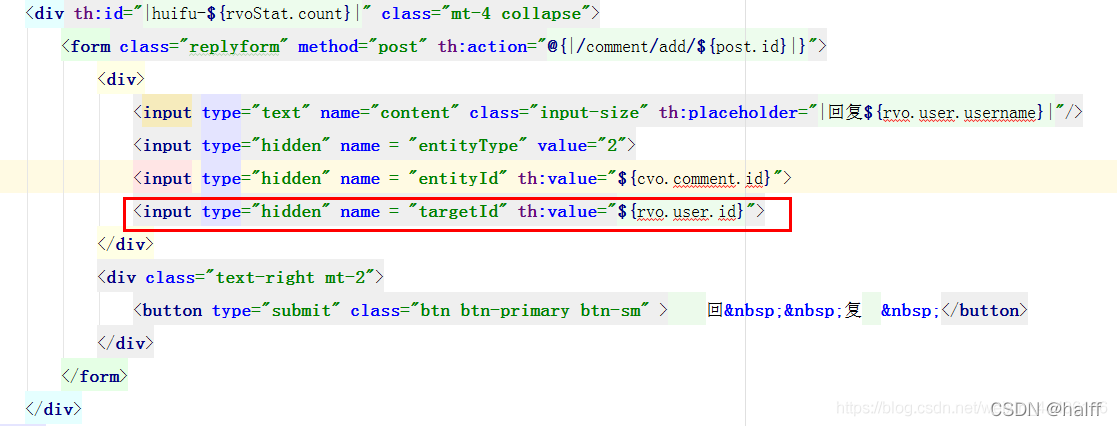Select the "targetId" name value
Screen dimensions: 1117x426
[x=458, y=212]
